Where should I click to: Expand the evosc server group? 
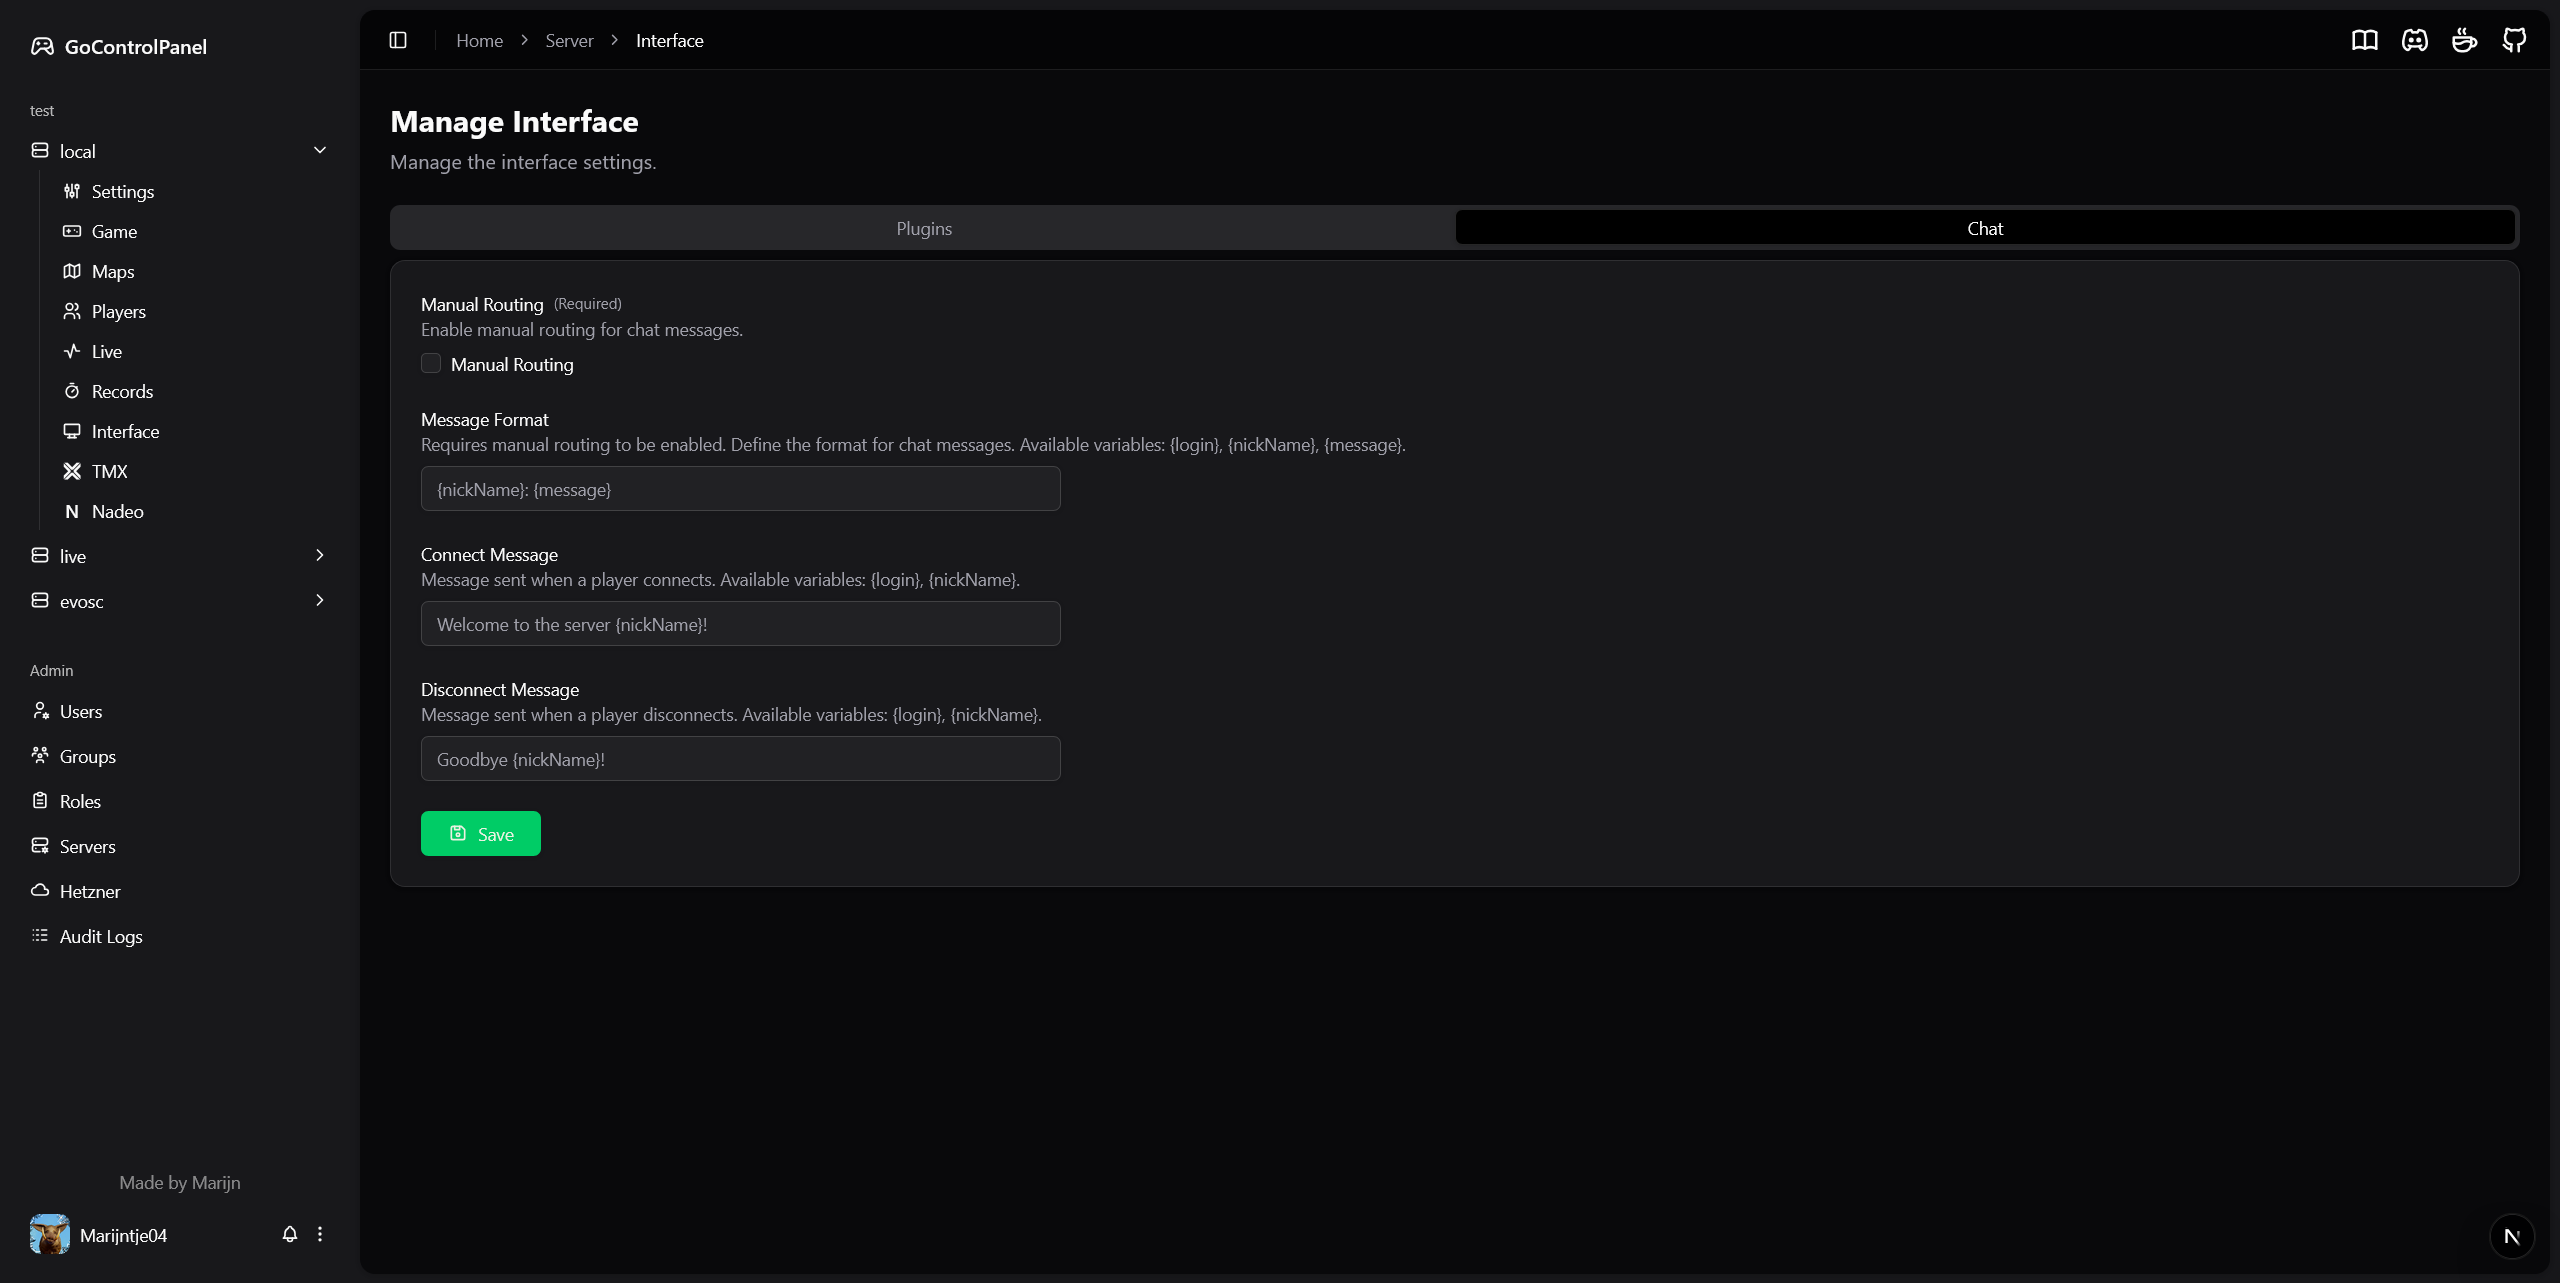click(320, 600)
